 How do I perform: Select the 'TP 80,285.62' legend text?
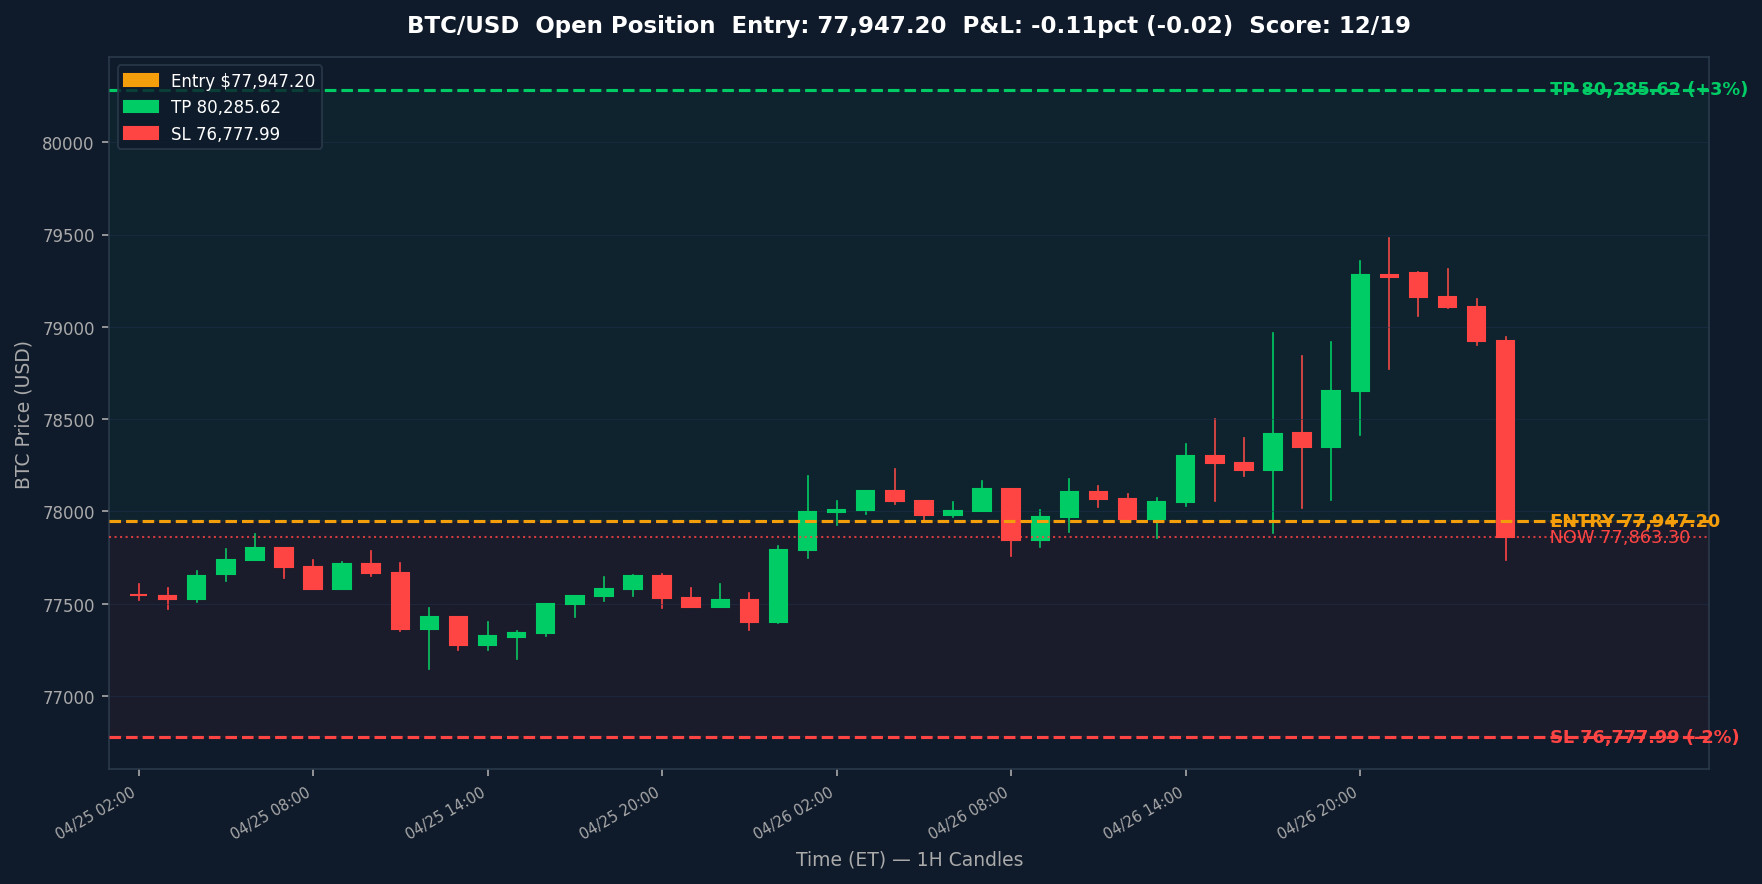click(226, 107)
